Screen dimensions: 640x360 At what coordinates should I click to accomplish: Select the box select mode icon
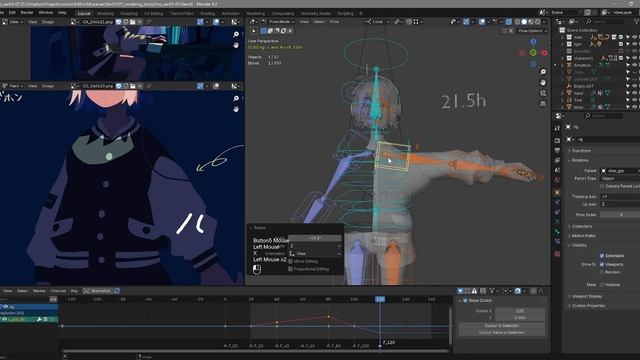(x=263, y=31)
